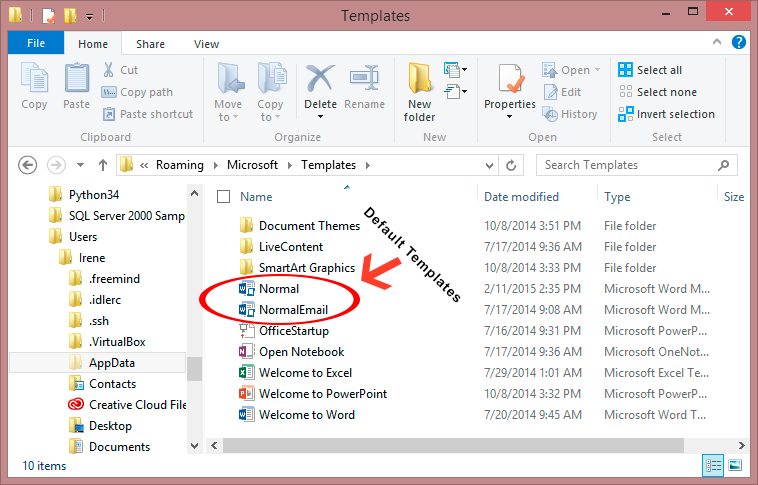This screenshot has width=758, height=485.
Task: Click the Copy icon in Clipboard group
Action: pyautogui.click(x=34, y=78)
